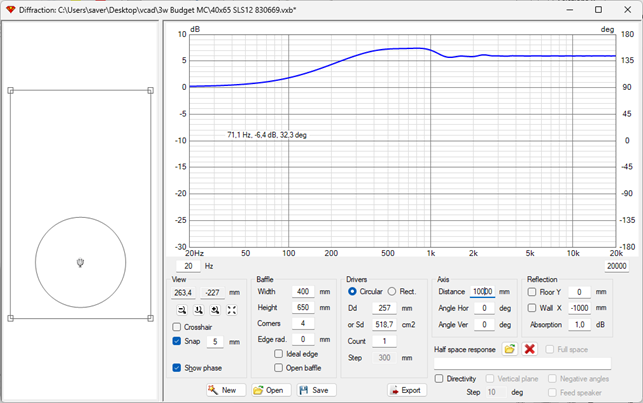
Task: Click the zoom 1:1 magnifier icon
Action: click(198, 310)
